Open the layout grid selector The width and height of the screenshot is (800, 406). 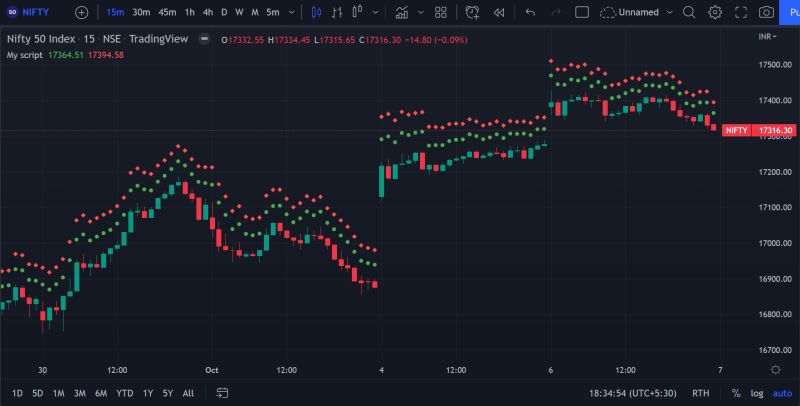pos(441,12)
